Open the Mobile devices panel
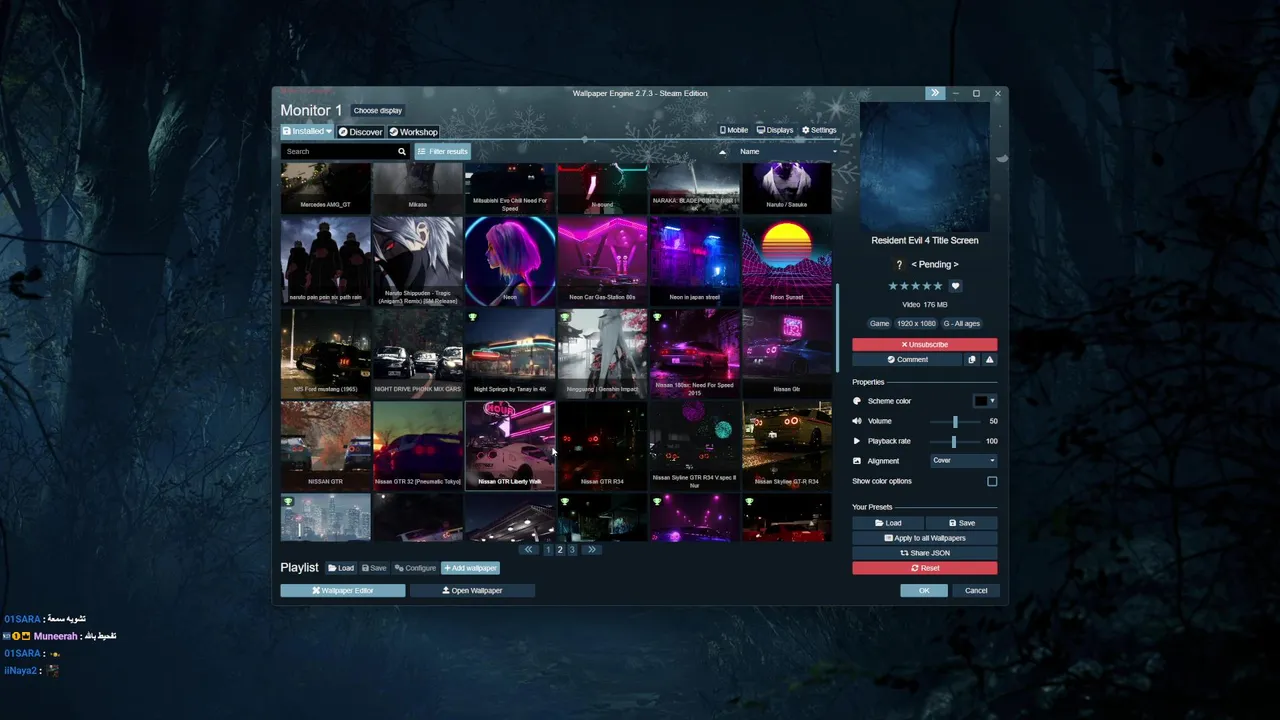Image resolution: width=1280 pixels, height=720 pixels. pos(733,130)
